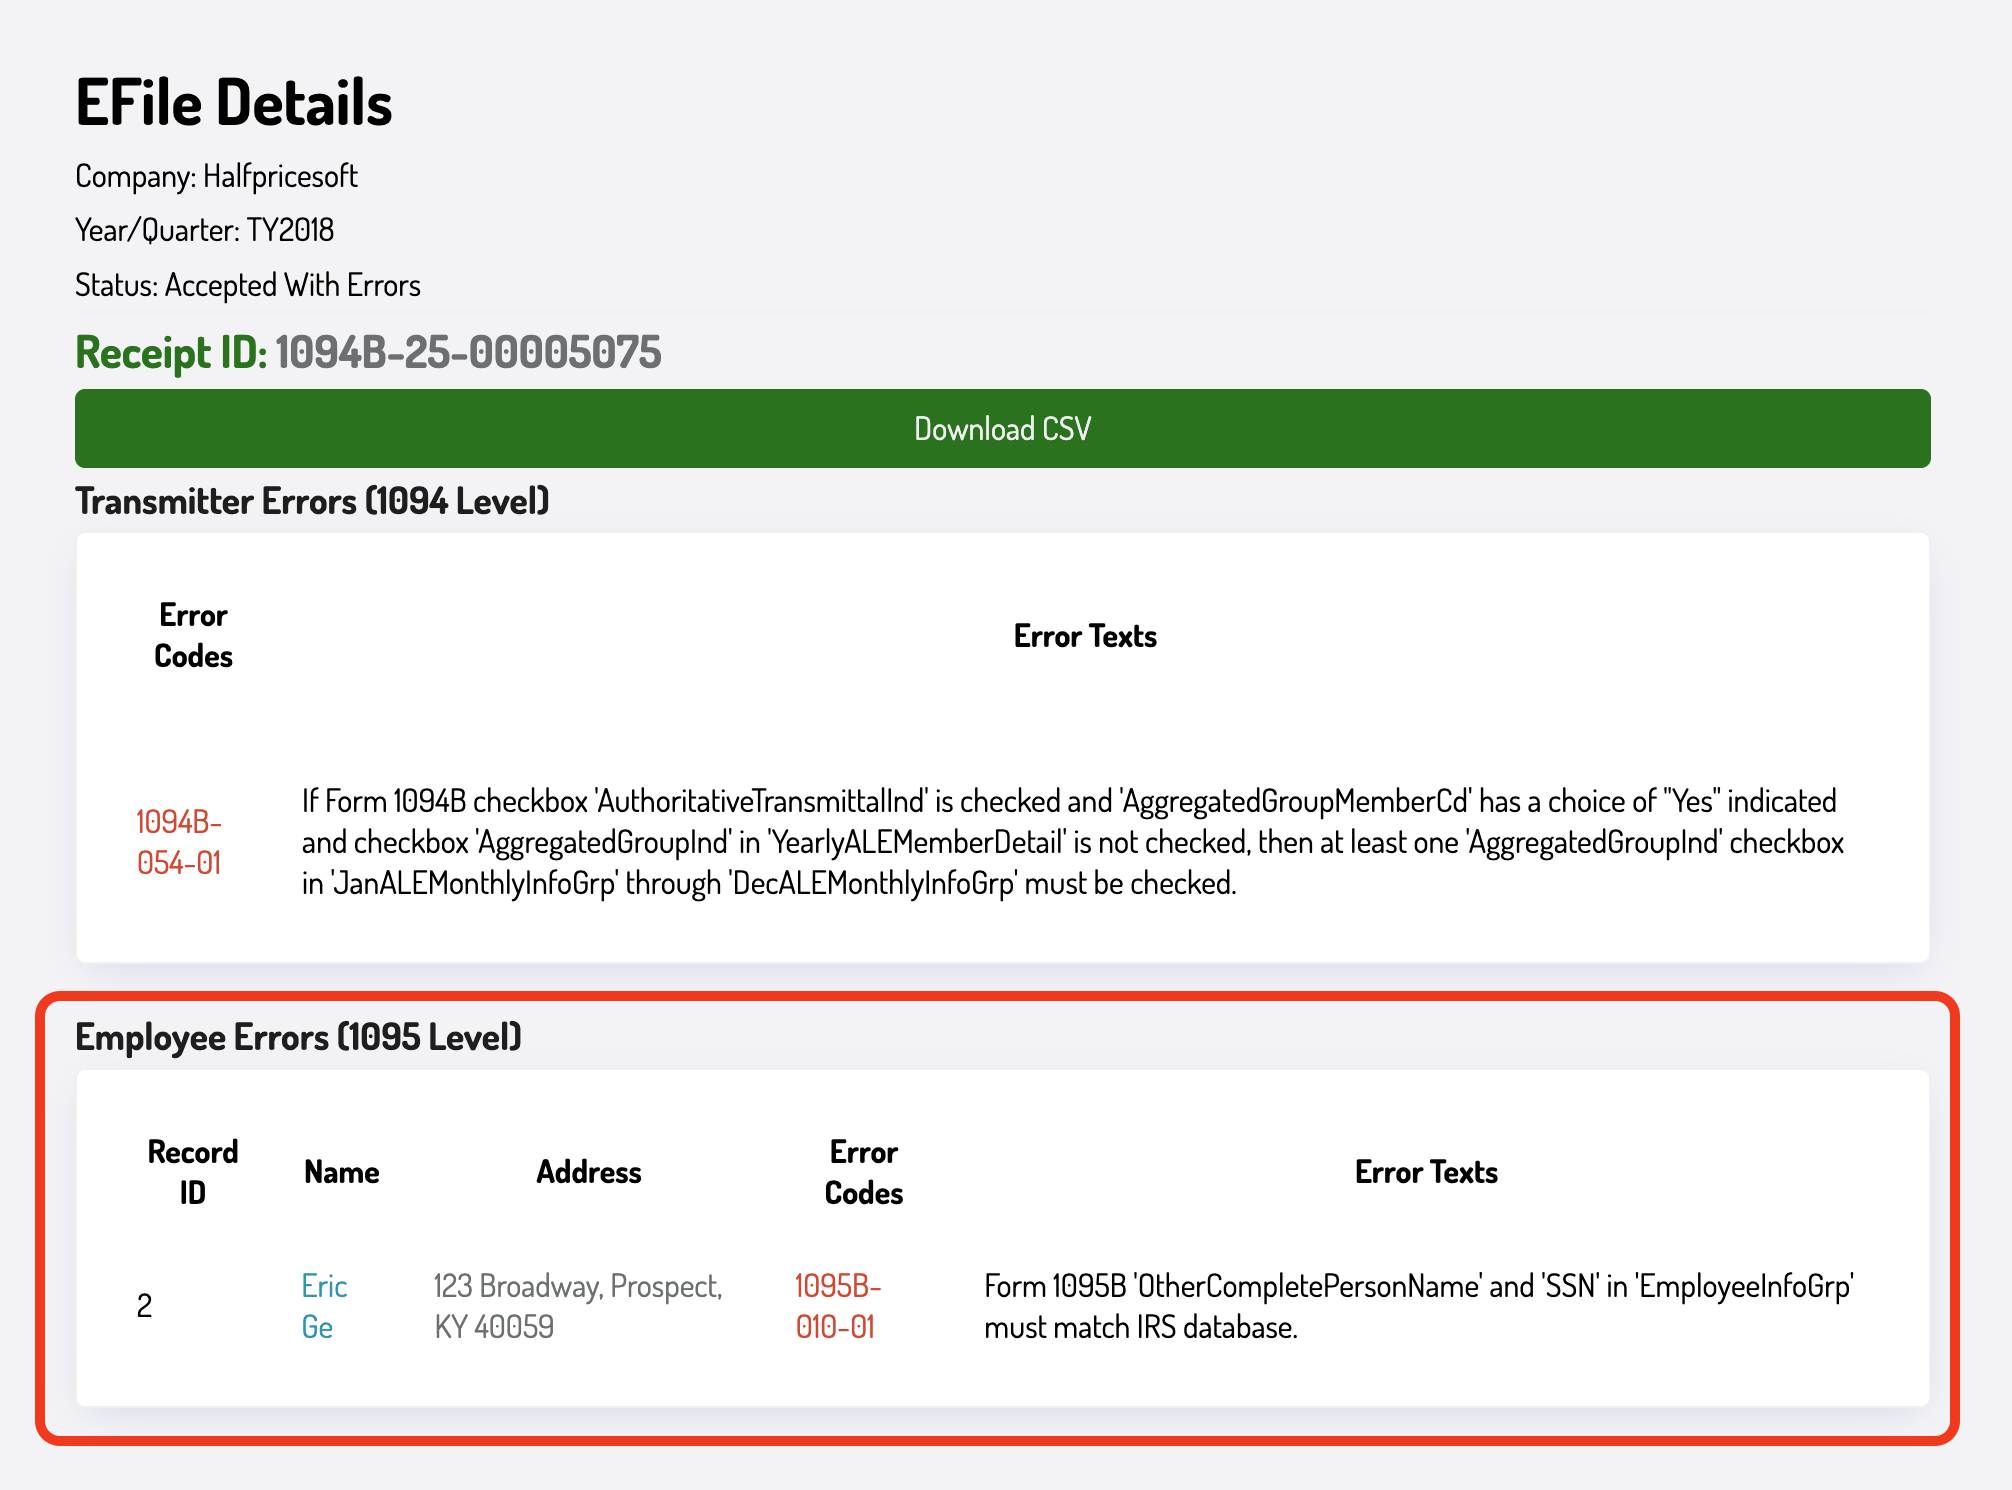The image size is (2012, 1490).
Task: Select the Record ID column header
Action: click(x=193, y=1171)
